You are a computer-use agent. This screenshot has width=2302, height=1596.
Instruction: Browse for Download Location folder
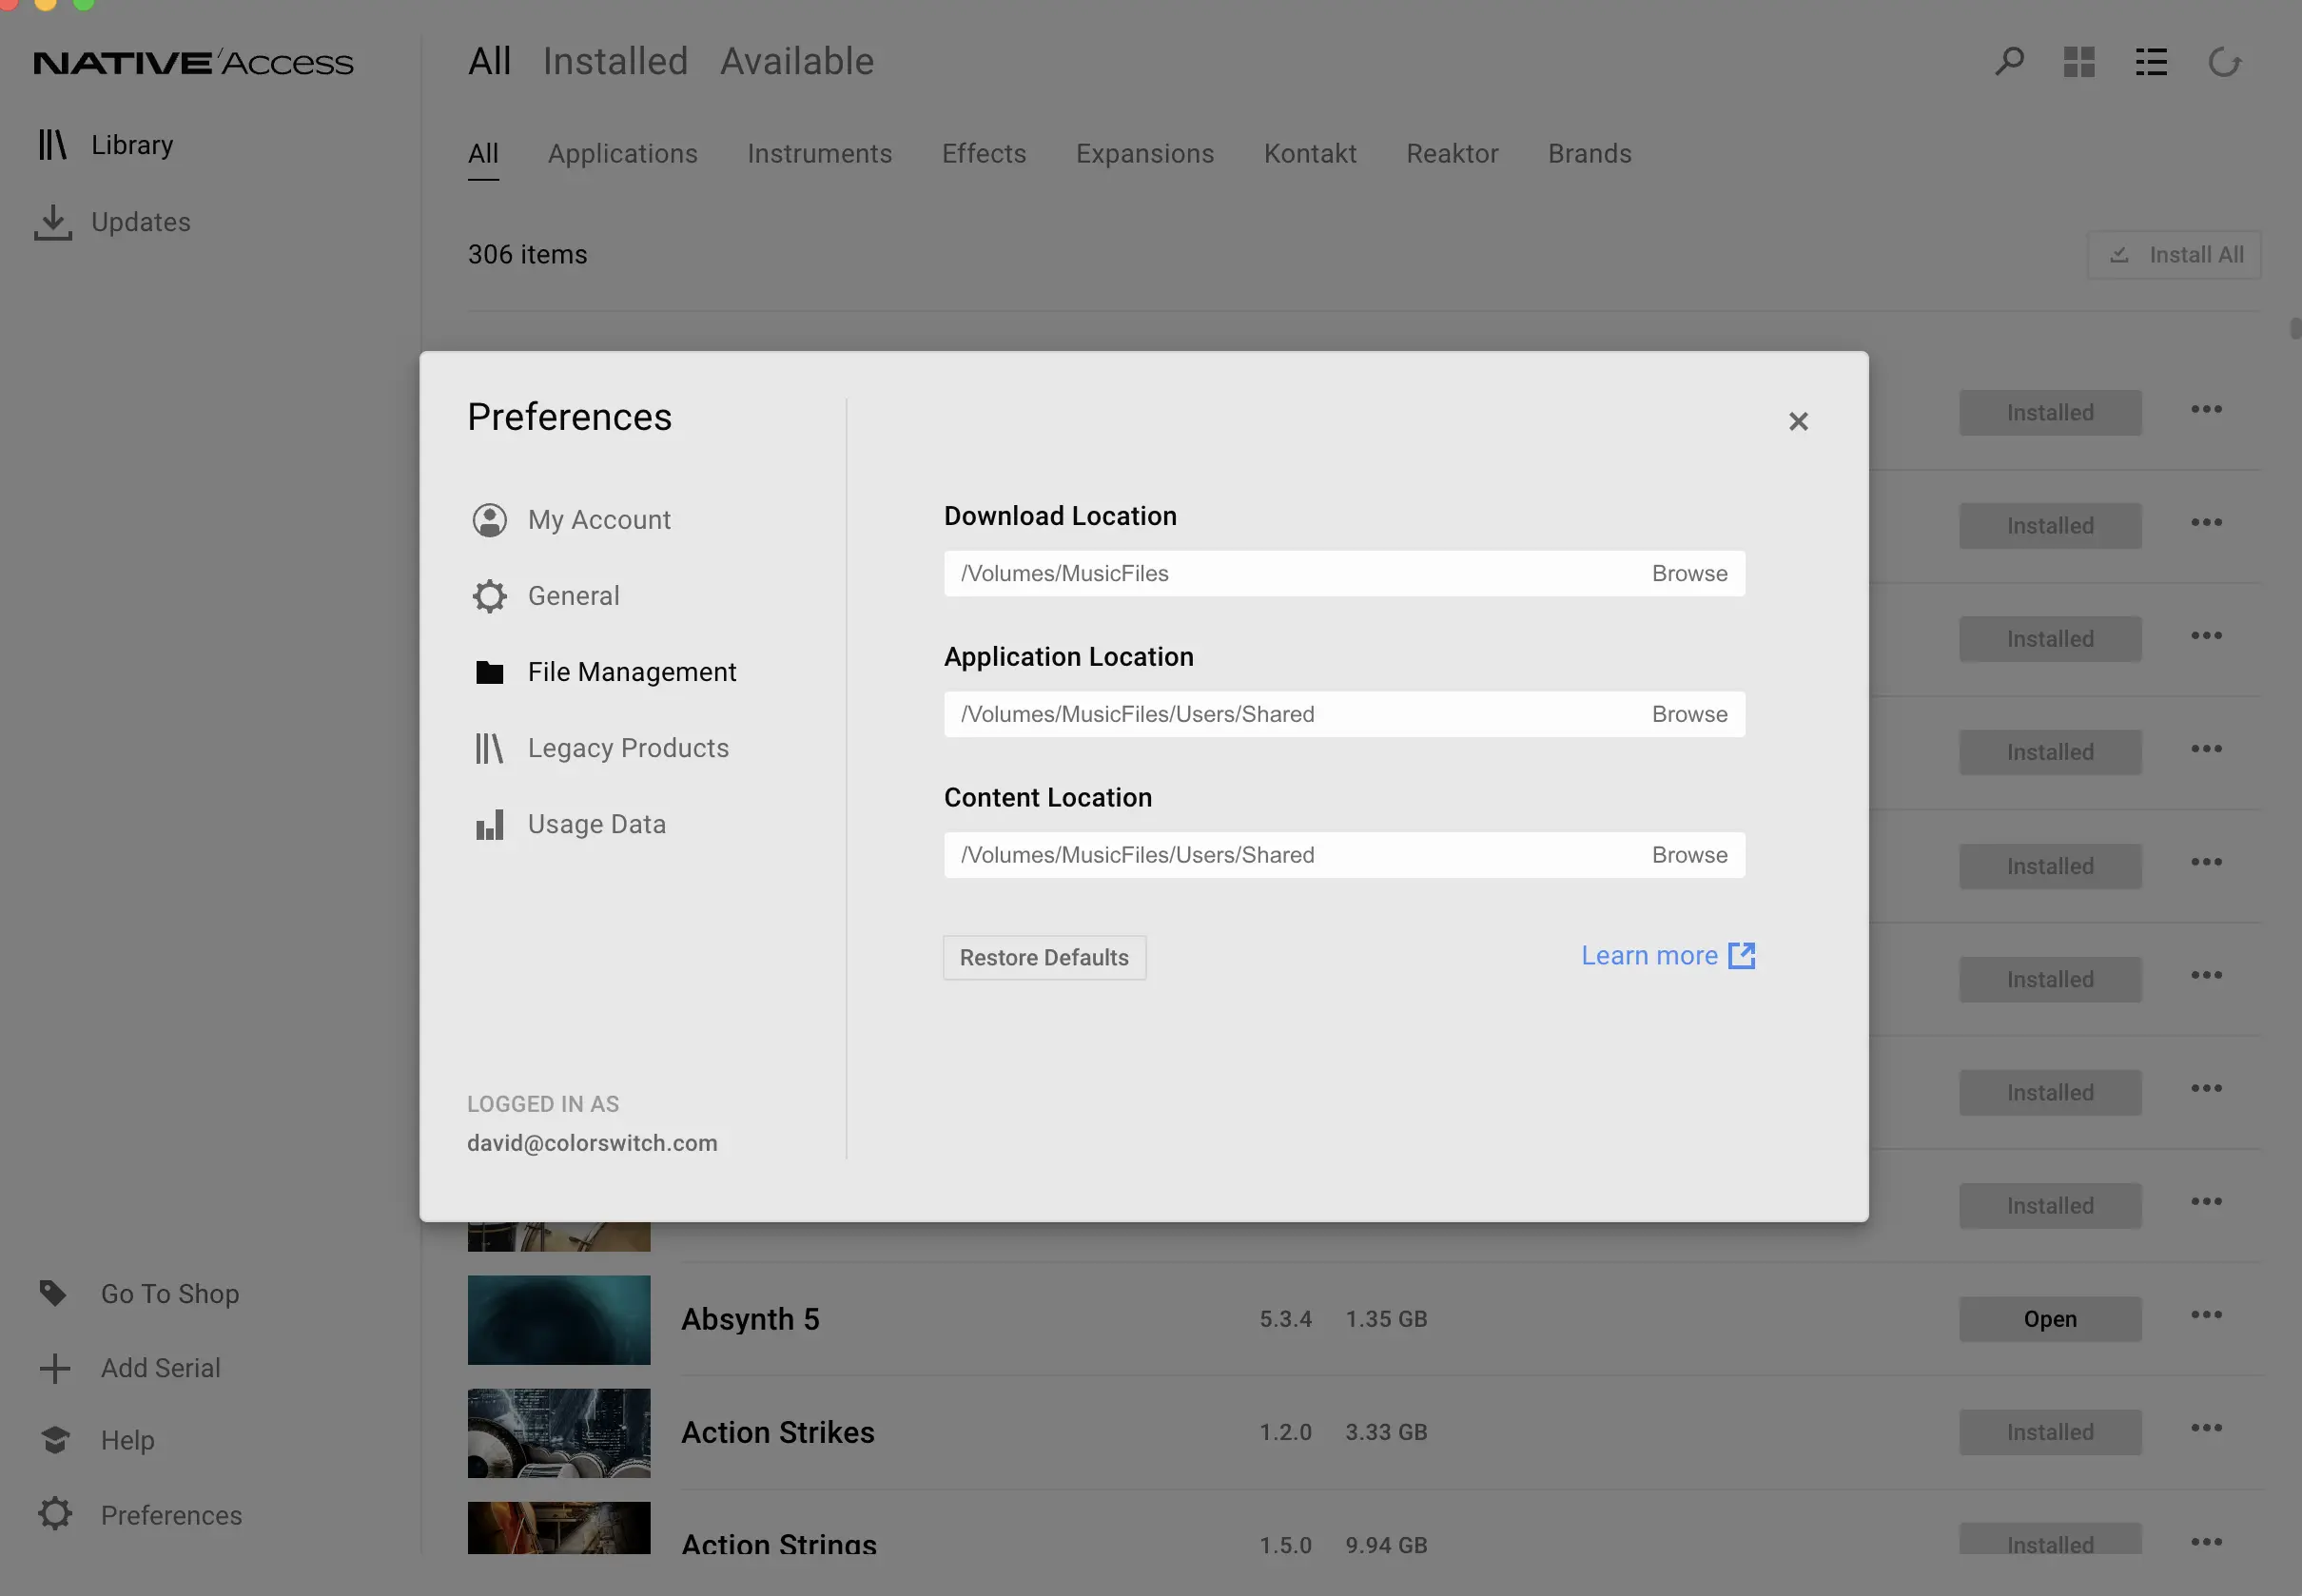(x=1689, y=573)
